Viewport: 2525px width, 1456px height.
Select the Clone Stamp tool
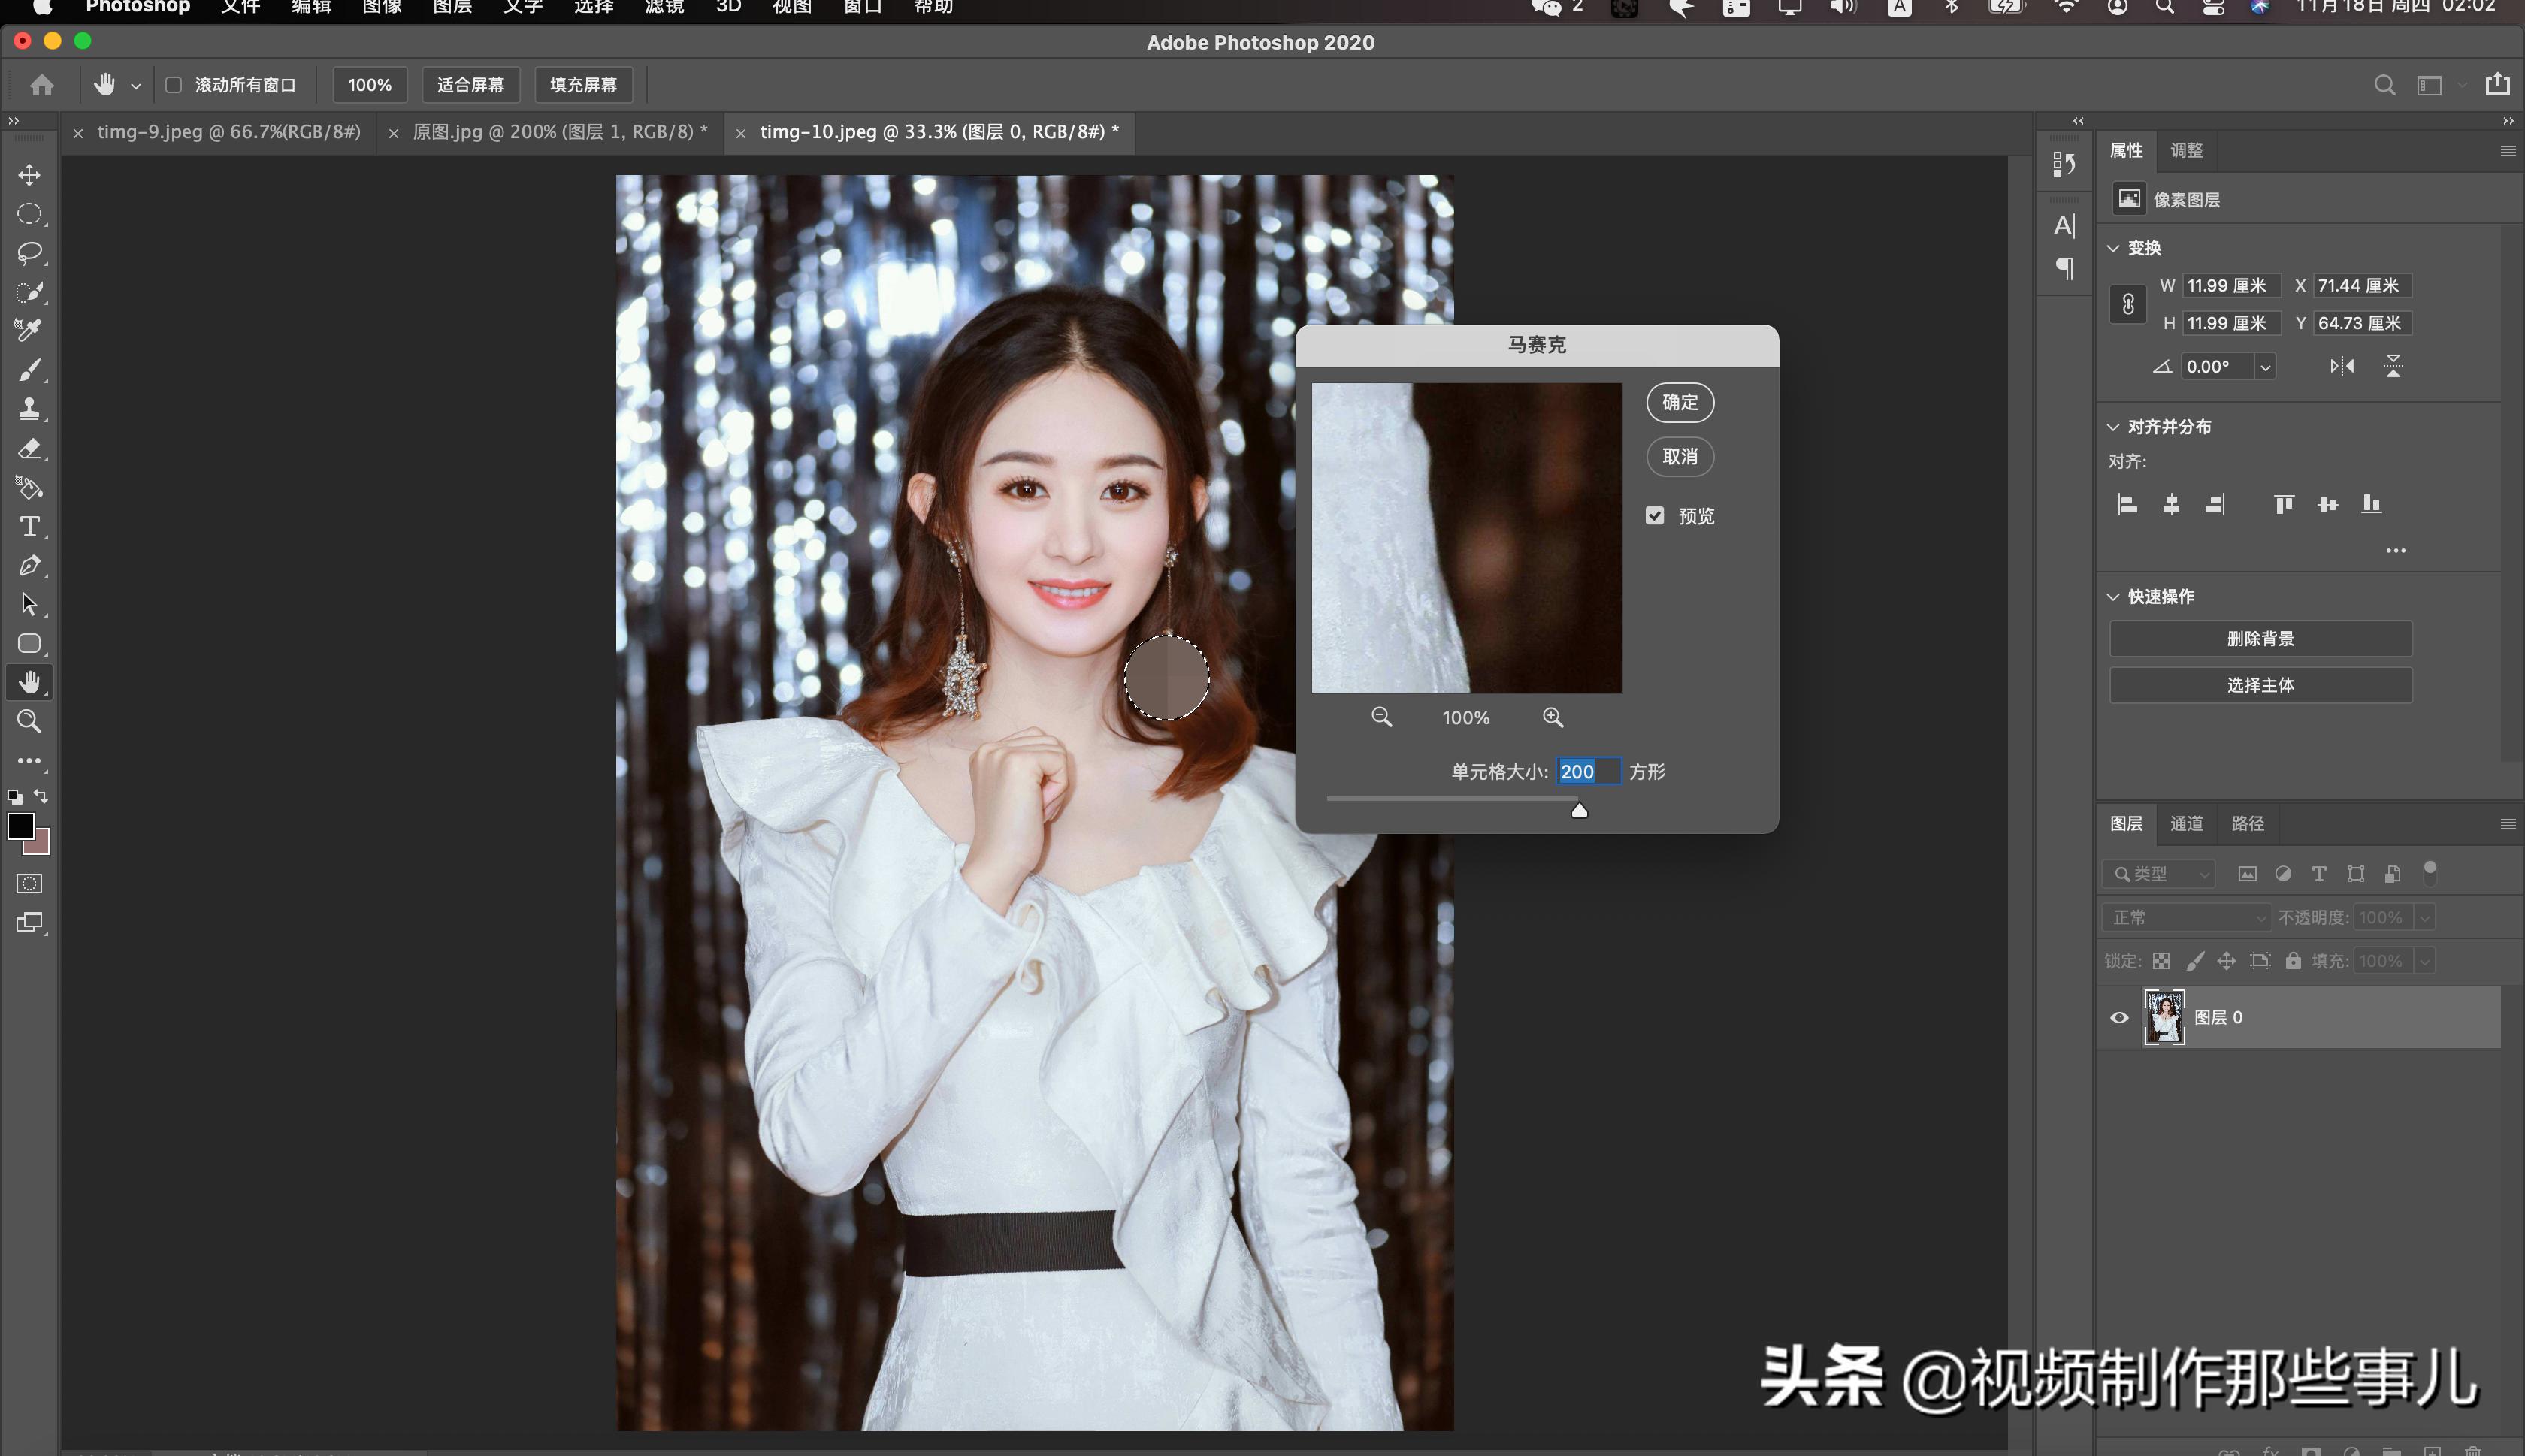[x=29, y=409]
